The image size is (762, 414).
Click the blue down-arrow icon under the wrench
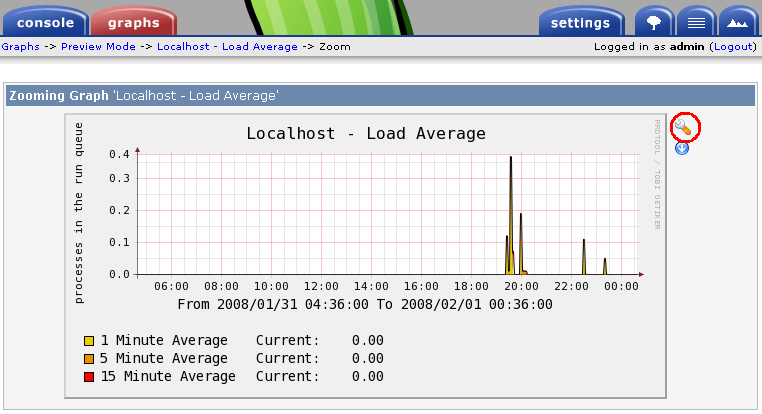(x=682, y=148)
